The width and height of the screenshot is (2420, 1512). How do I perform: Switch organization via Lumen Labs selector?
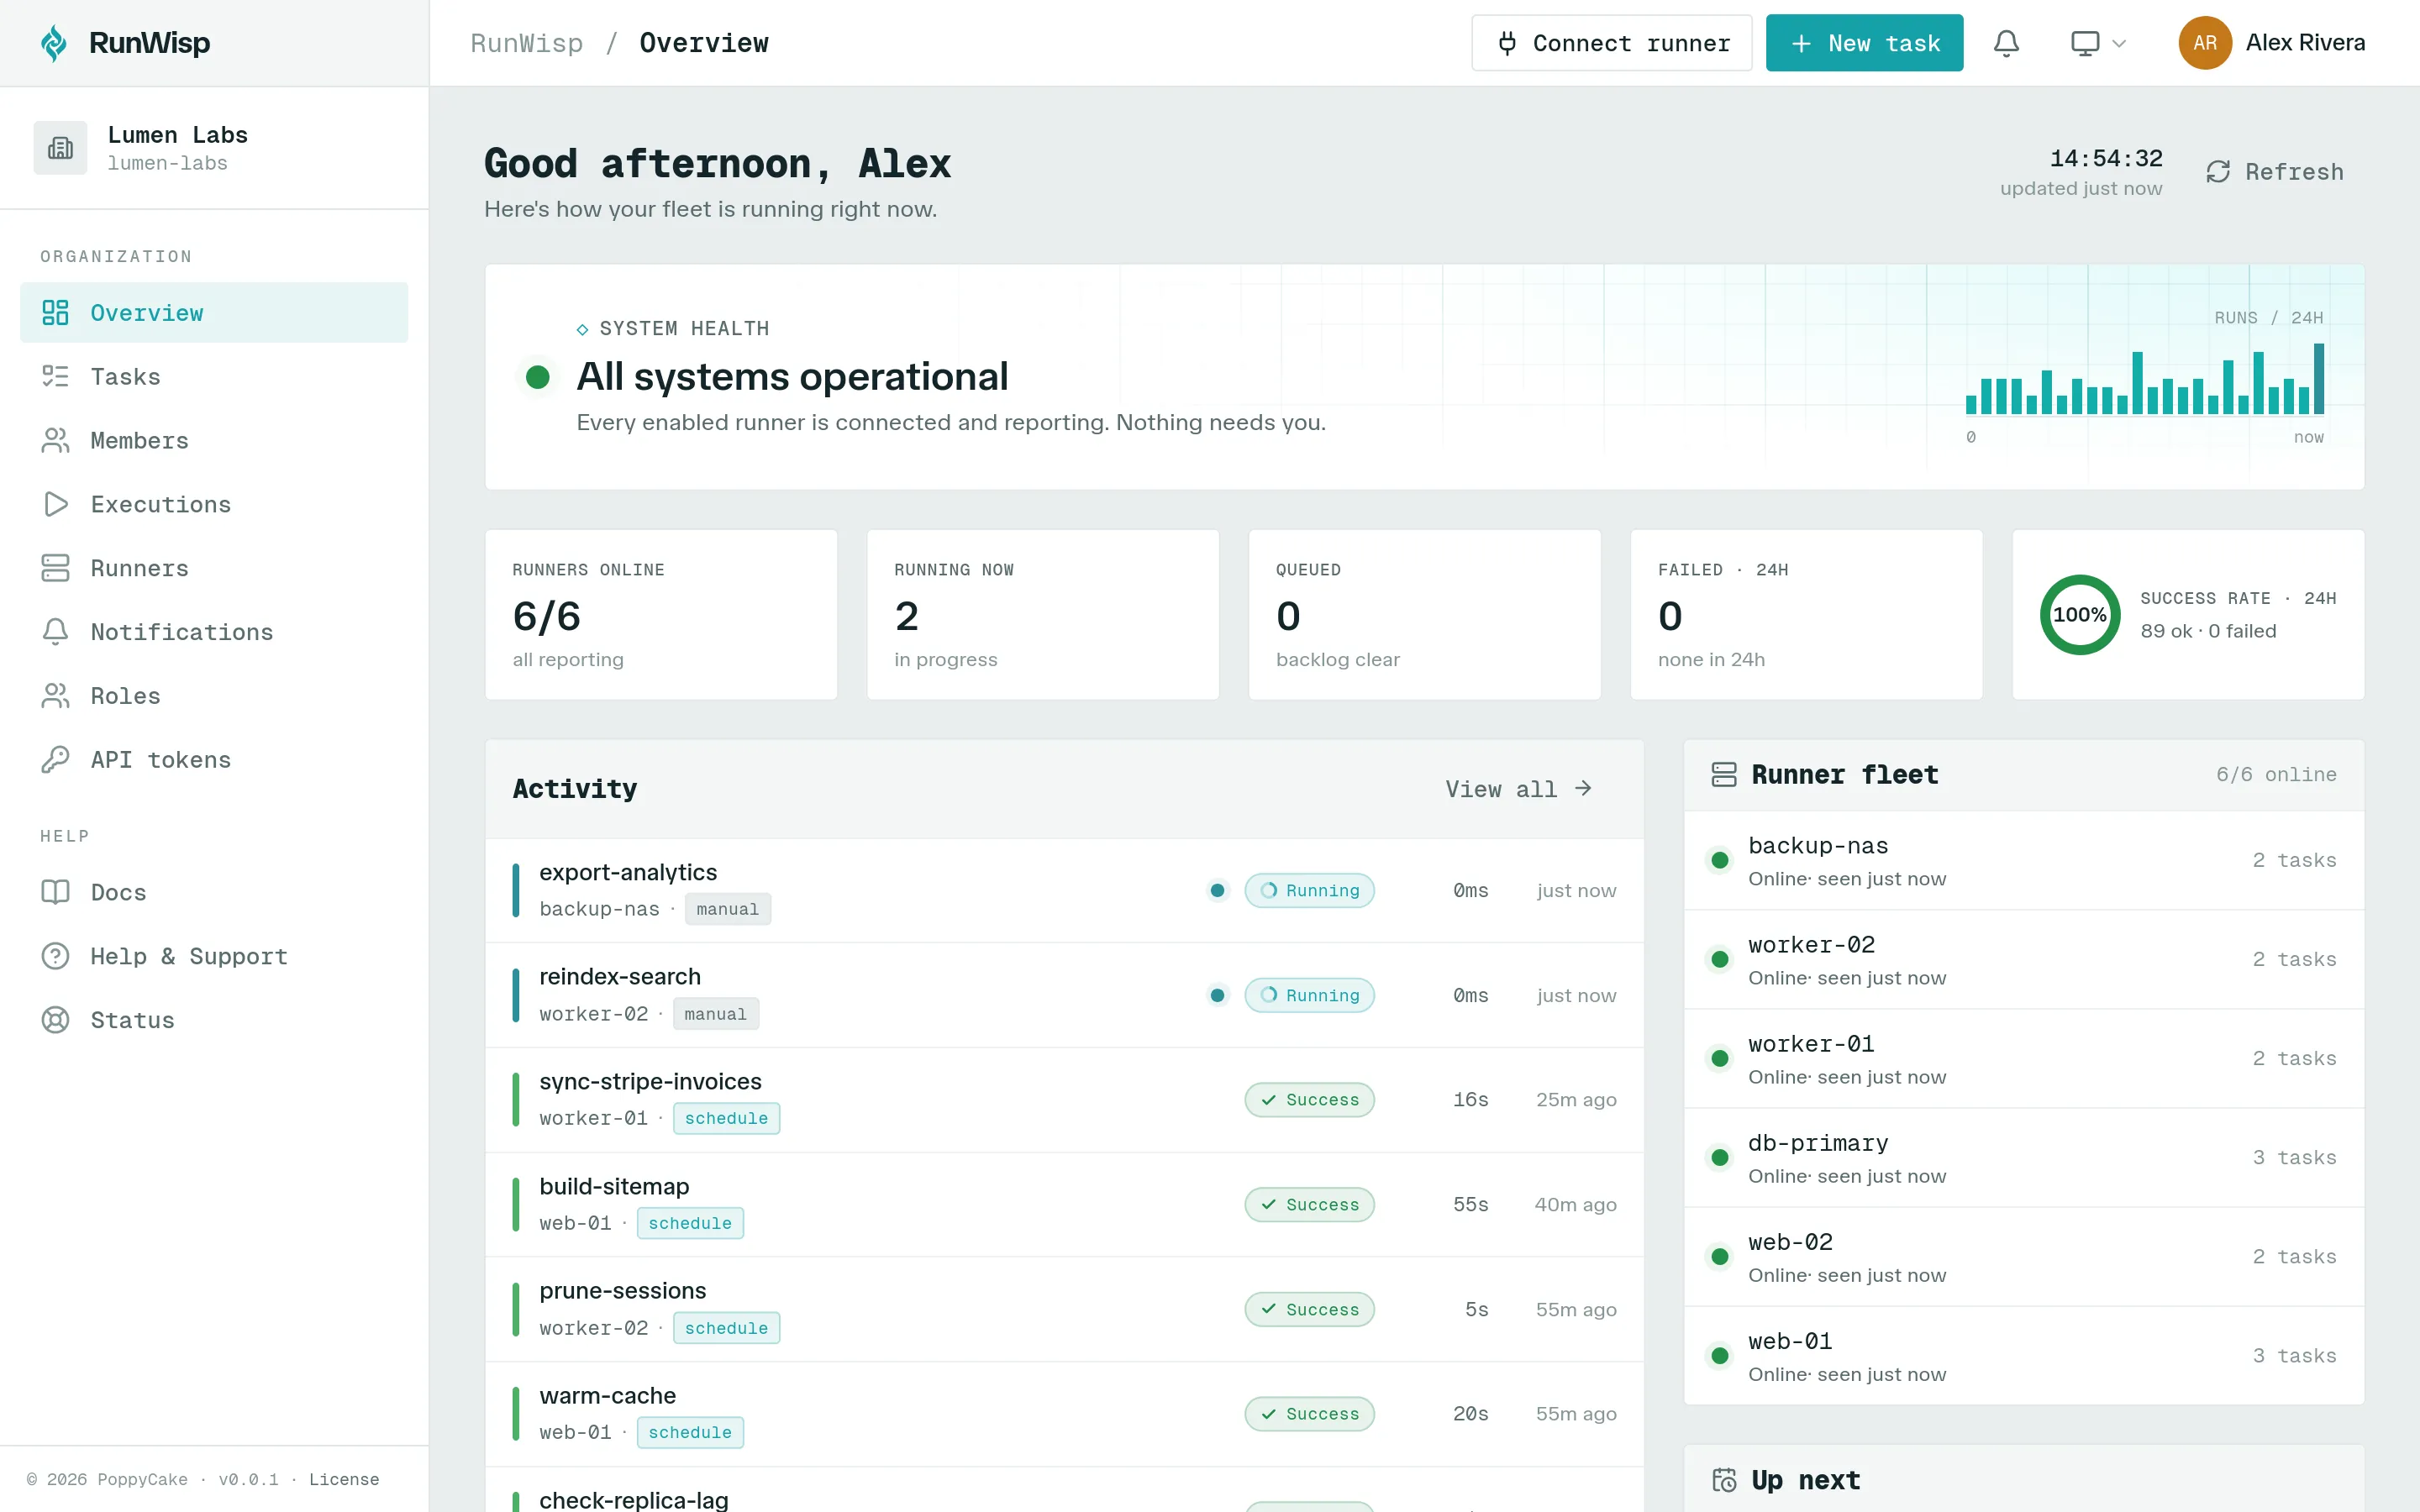214,148
